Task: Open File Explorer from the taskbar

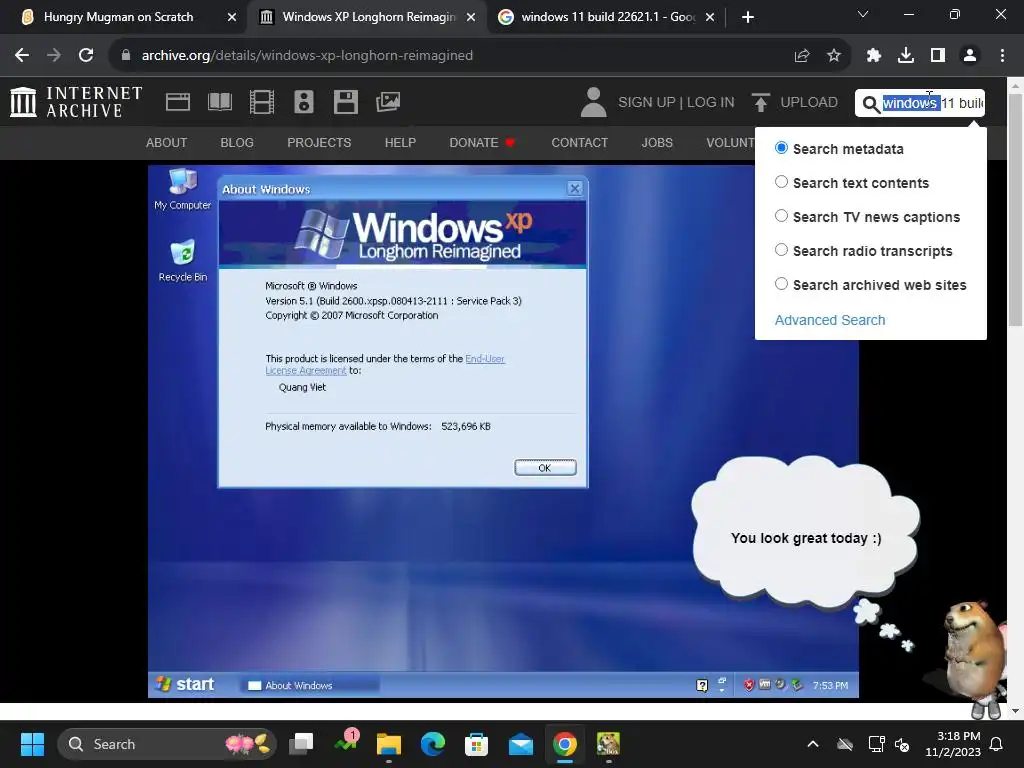Action: click(389, 744)
